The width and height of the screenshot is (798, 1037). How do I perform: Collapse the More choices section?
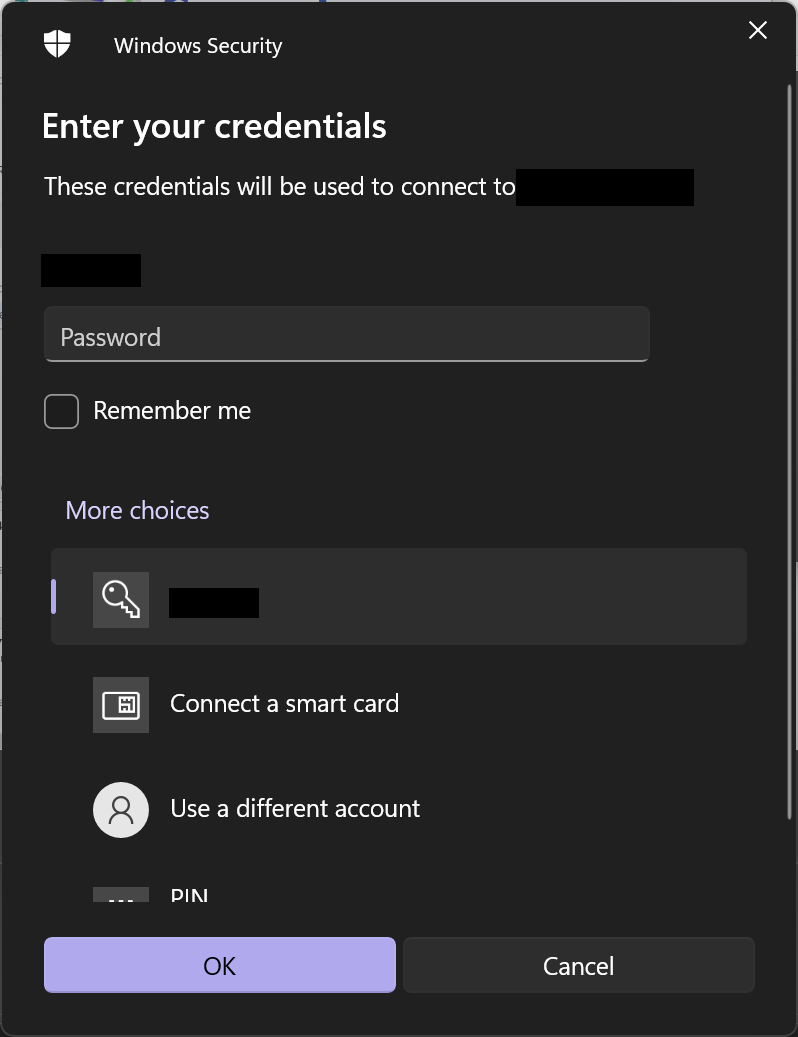point(137,510)
